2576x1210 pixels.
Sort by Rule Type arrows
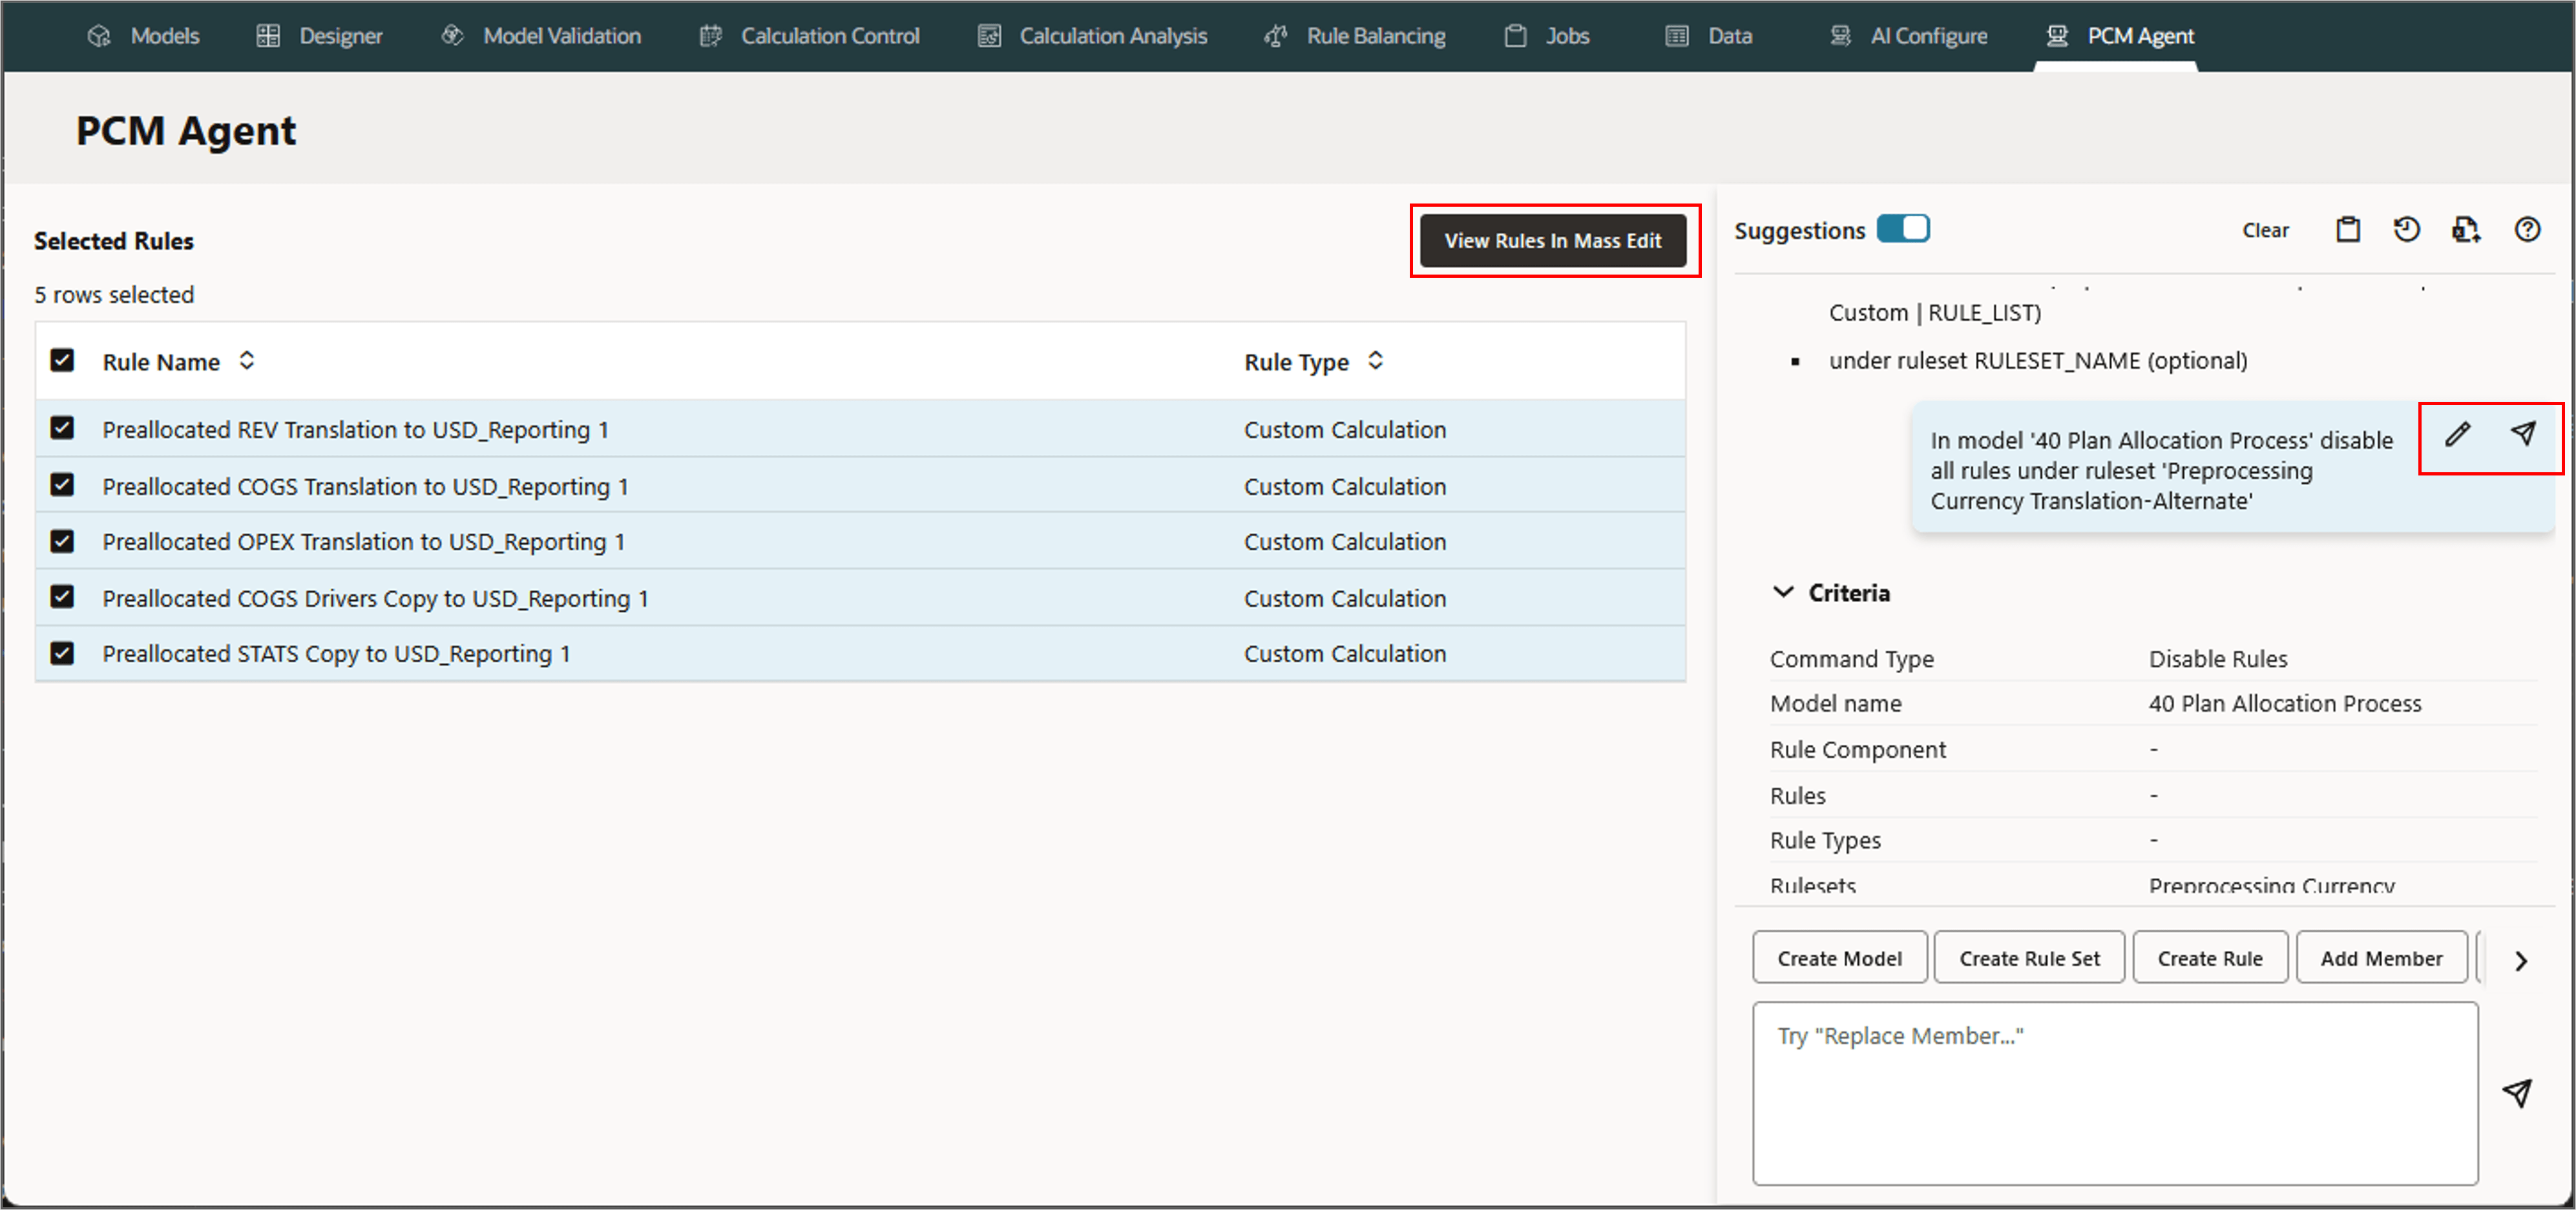pos(1375,361)
